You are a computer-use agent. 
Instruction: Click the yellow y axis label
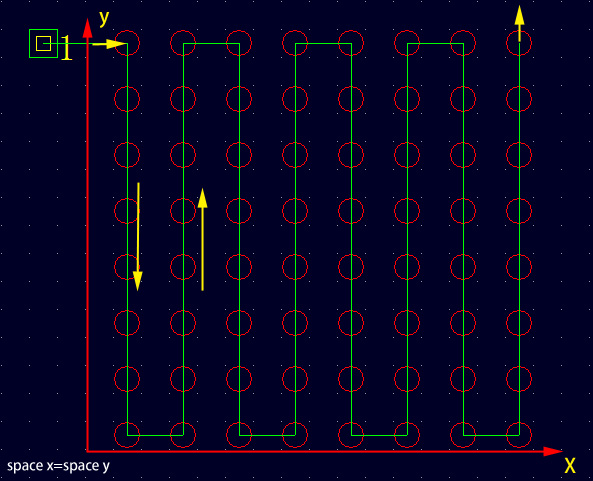104,19
